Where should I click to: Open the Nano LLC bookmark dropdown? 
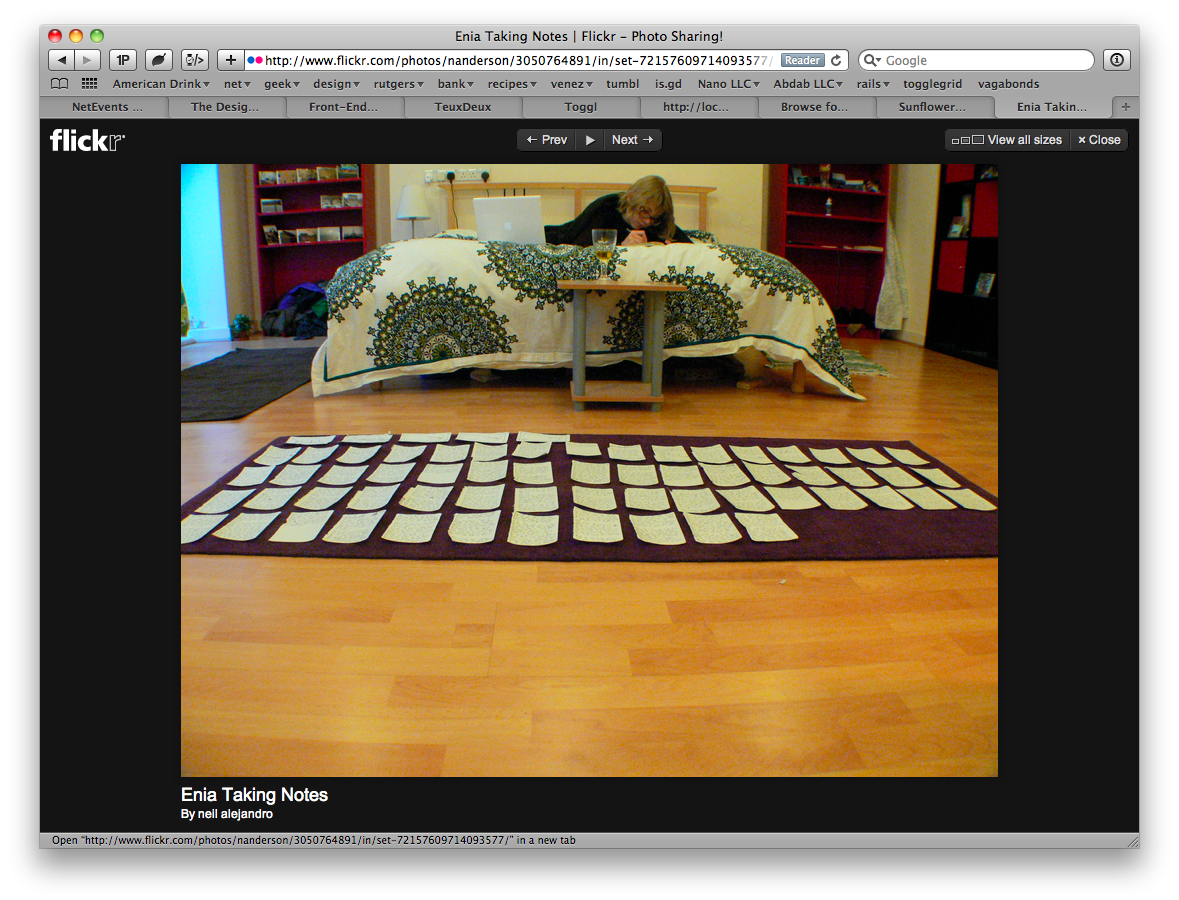click(728, 84)
